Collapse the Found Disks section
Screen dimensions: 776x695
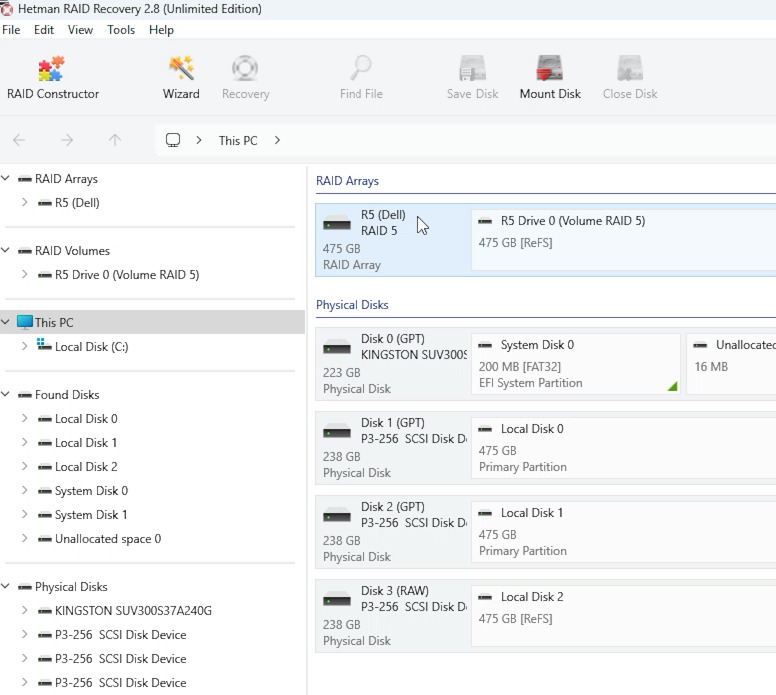pyautogui.click(x=5, y=394)
